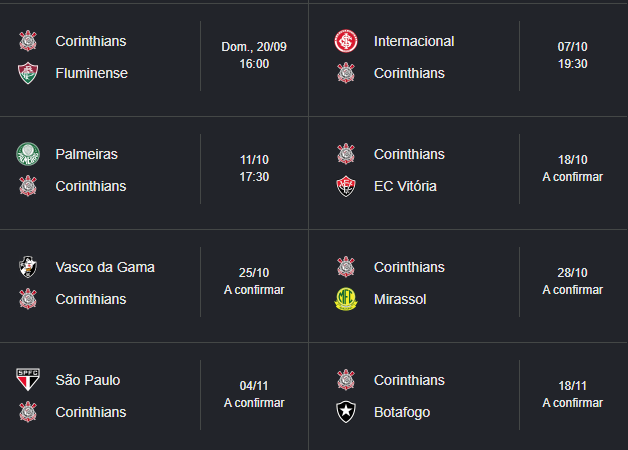Viewport: 628px width, 450px height.
Task: Click the 18/11 A confirmar match date
Action: click(x=573, y=394)
